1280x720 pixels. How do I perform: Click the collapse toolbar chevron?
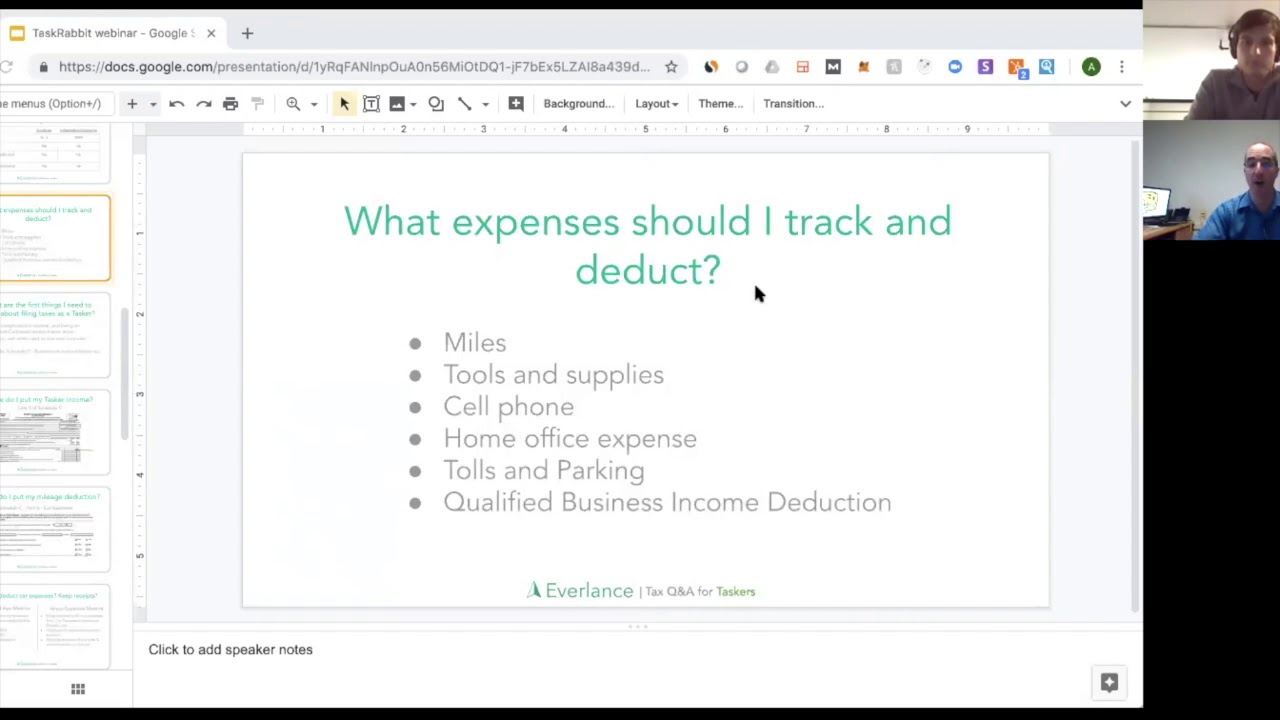[1125, 103]
